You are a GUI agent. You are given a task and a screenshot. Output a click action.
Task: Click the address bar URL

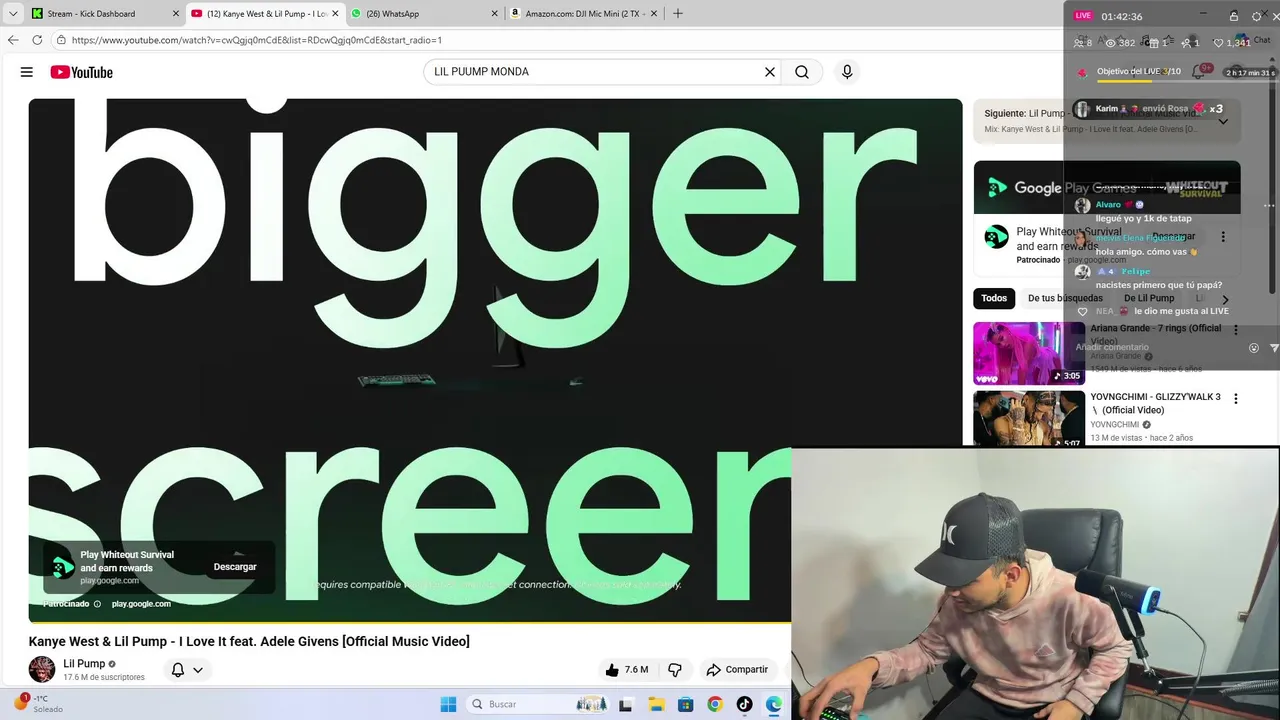coord(257,40)
